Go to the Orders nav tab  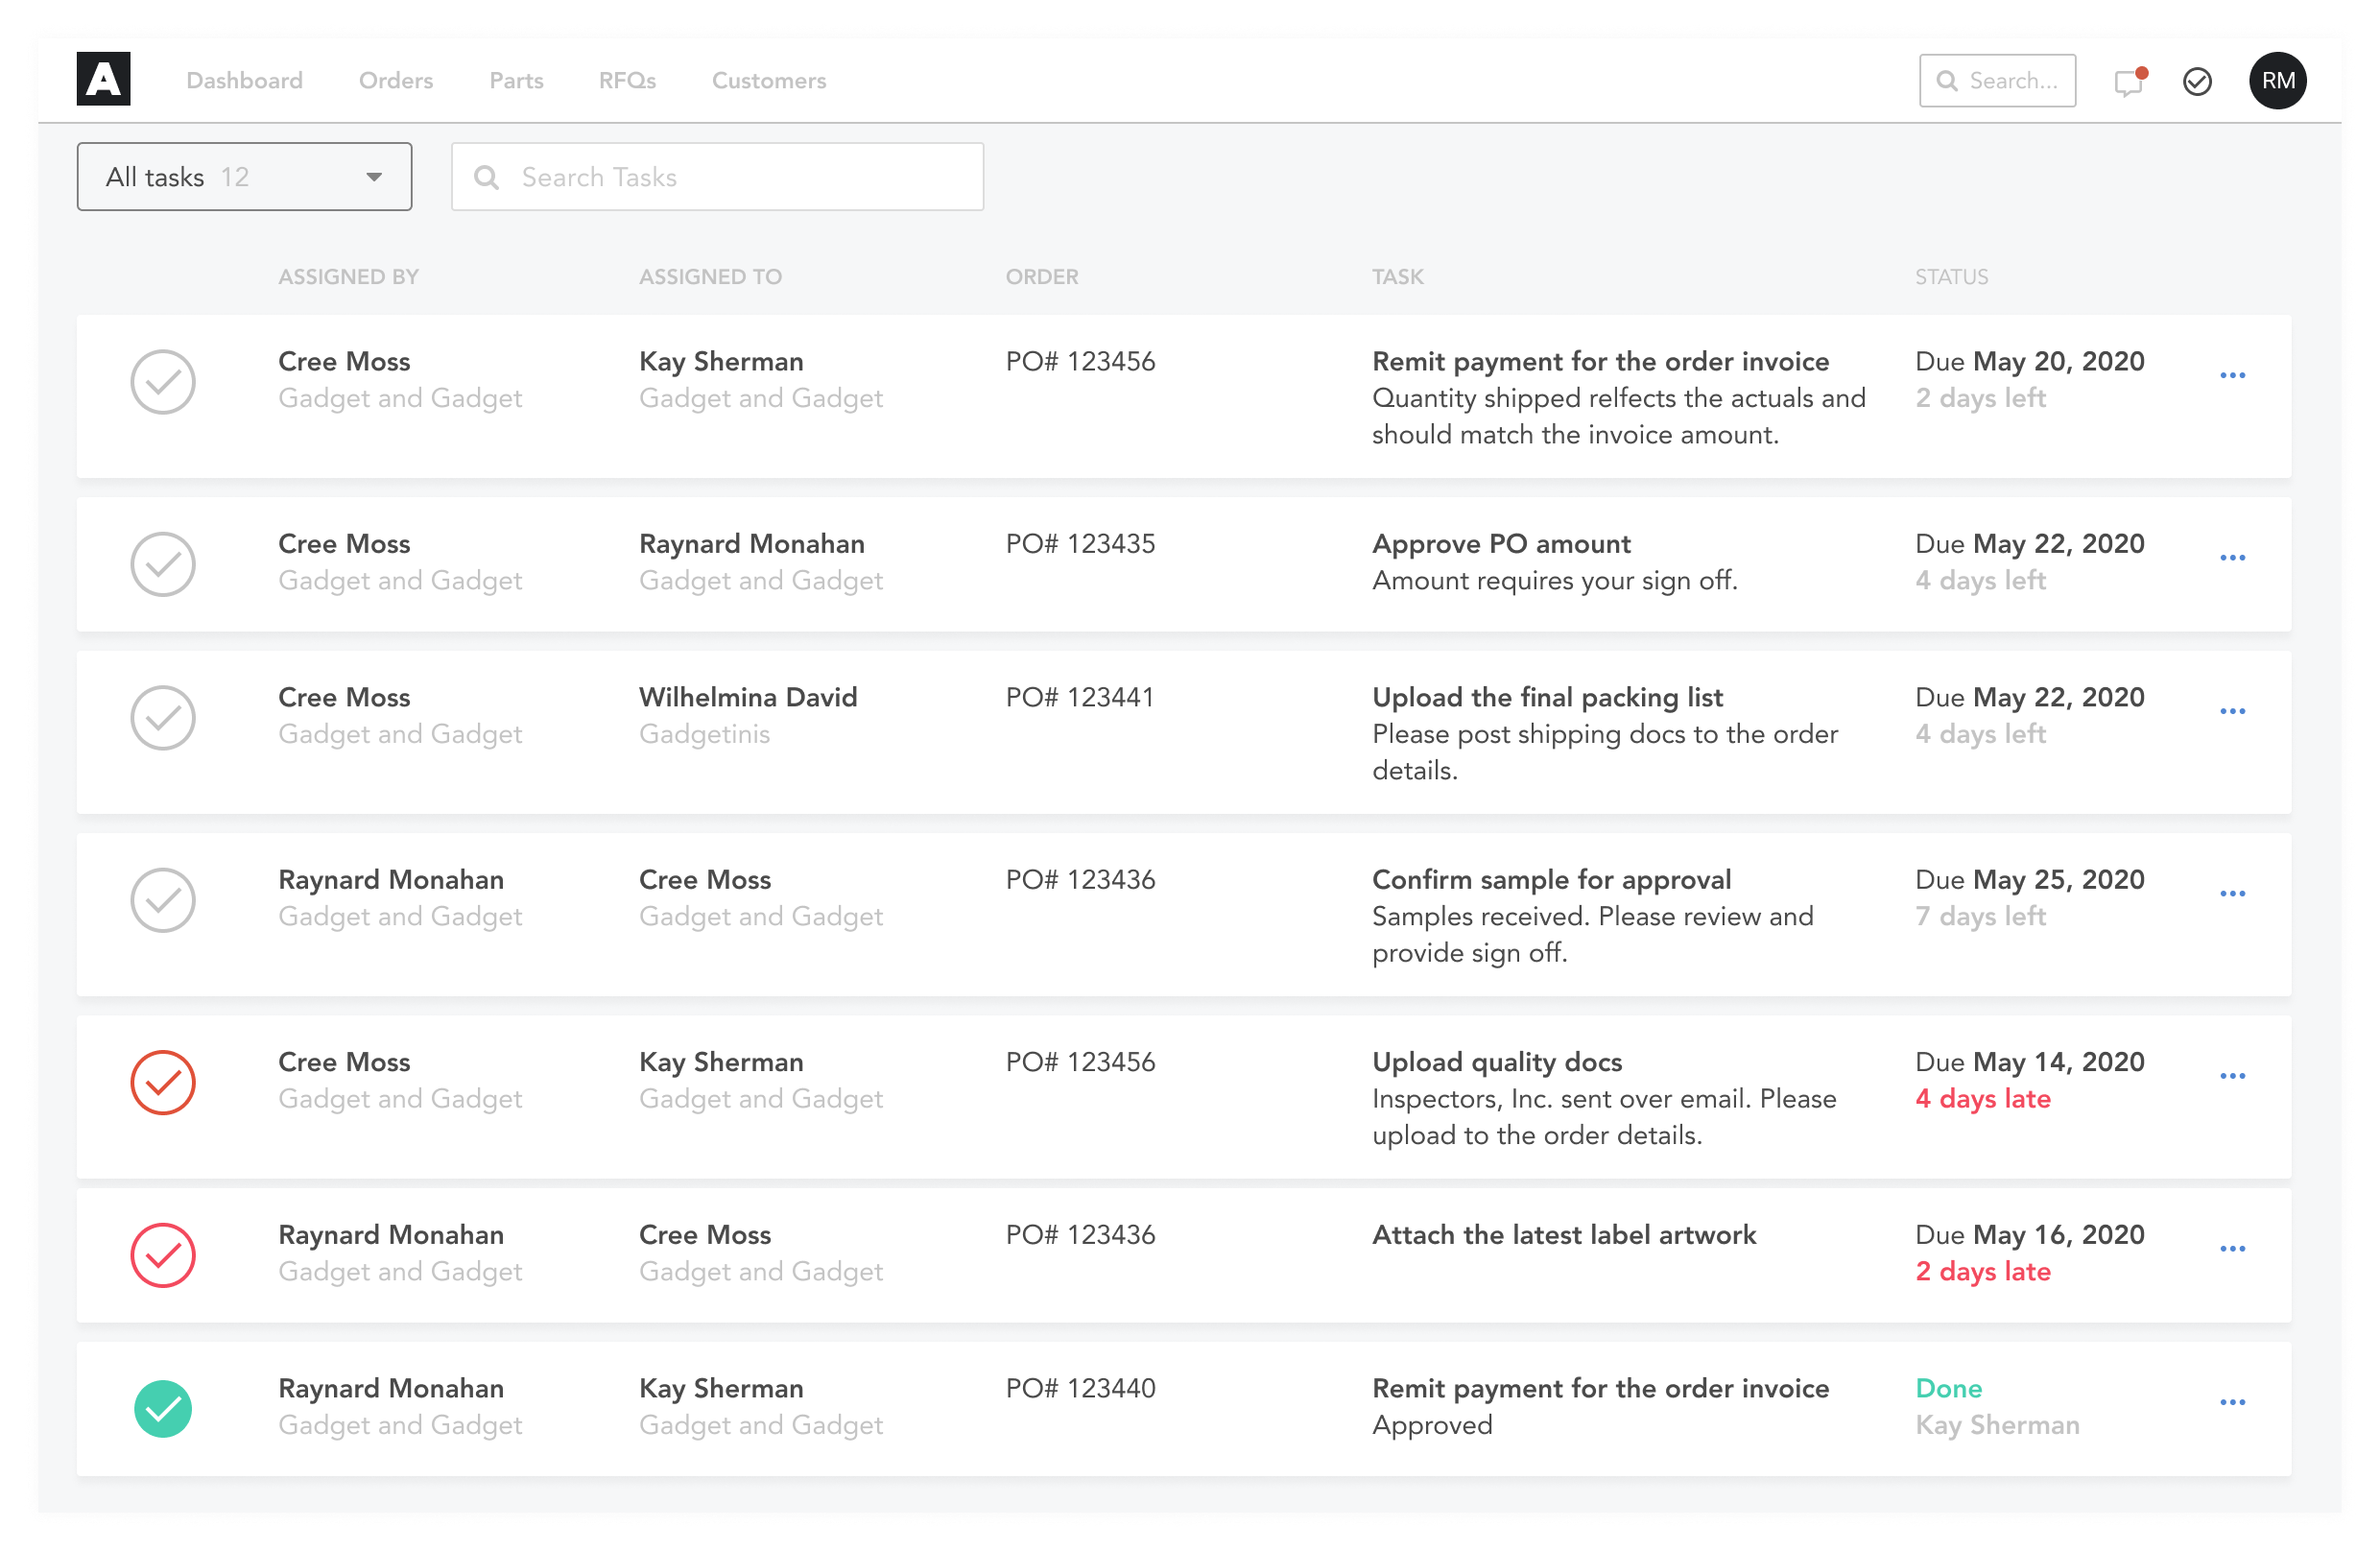(396, 81)
